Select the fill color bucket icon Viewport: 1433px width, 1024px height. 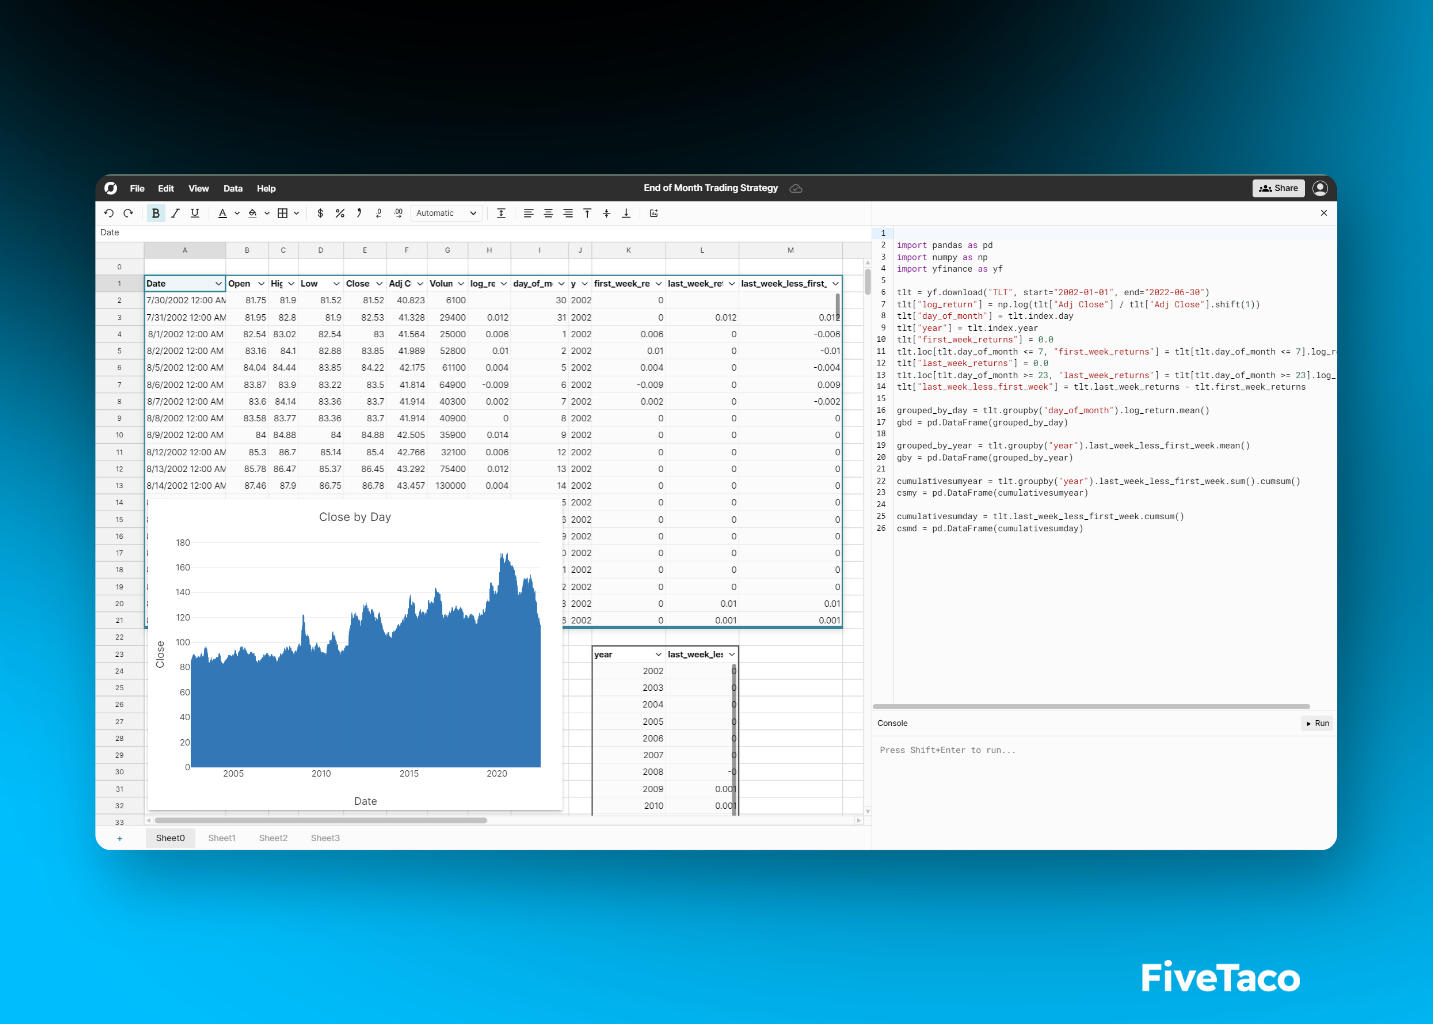pyautogui.click(x=253, y=213)
